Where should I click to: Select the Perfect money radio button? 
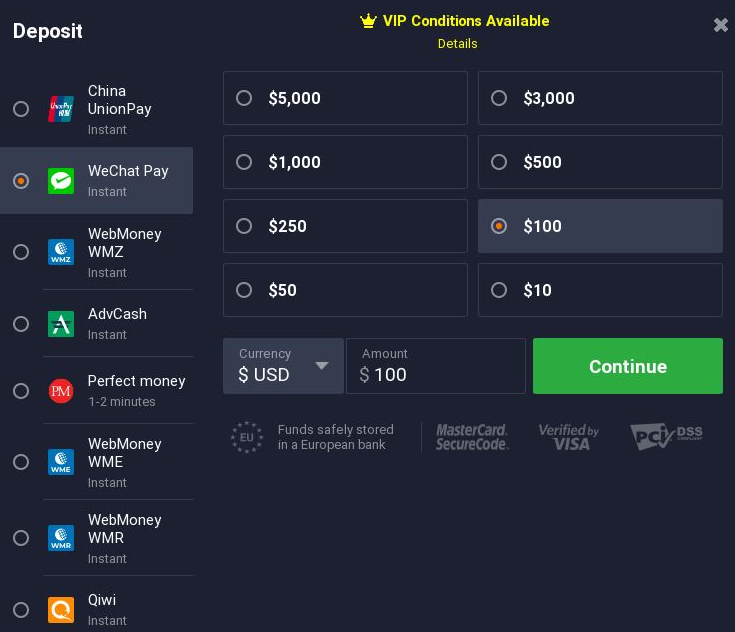click(x=21, y=391)
